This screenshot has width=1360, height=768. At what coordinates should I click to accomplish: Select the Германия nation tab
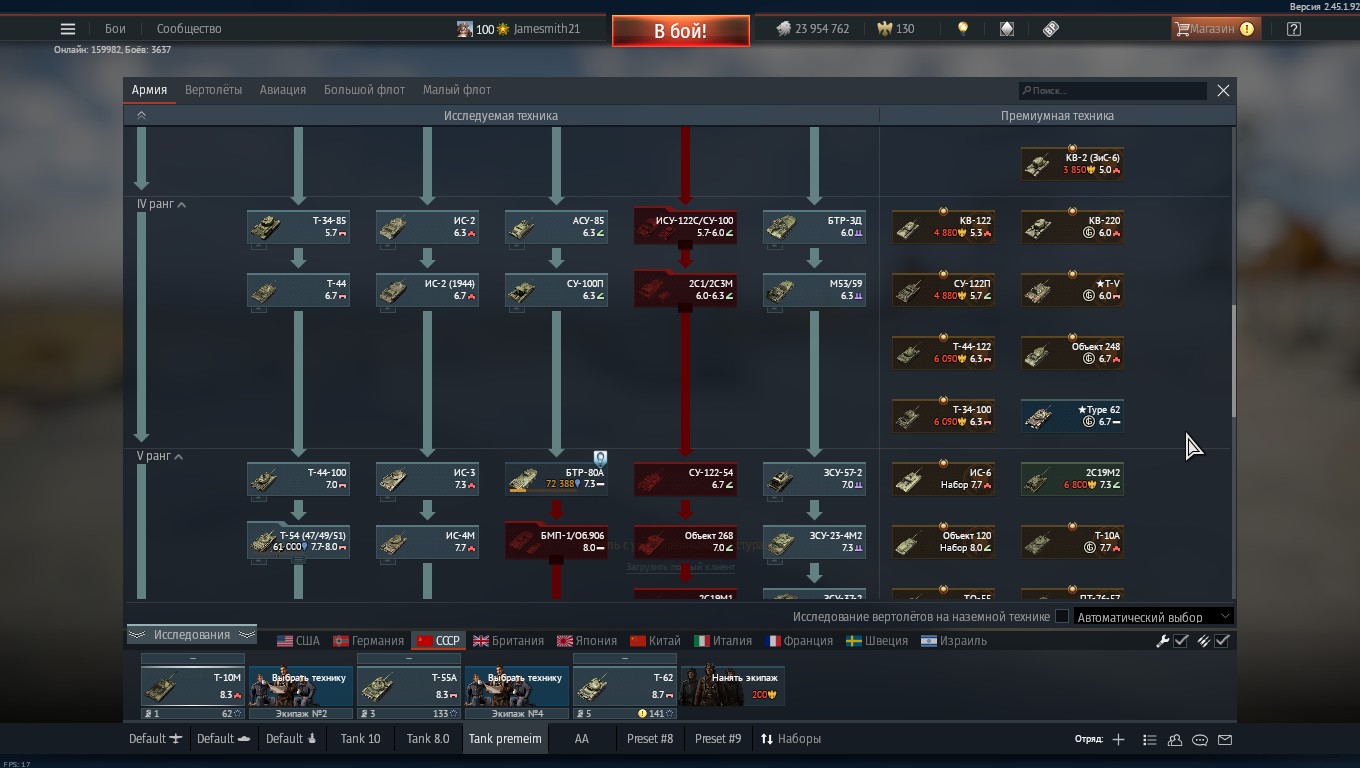click(x=368, y=641)
